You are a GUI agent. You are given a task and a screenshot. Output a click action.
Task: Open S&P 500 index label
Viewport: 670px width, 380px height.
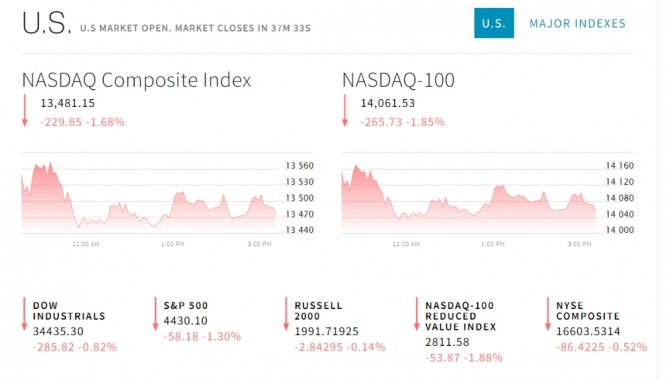coord(185,306)
